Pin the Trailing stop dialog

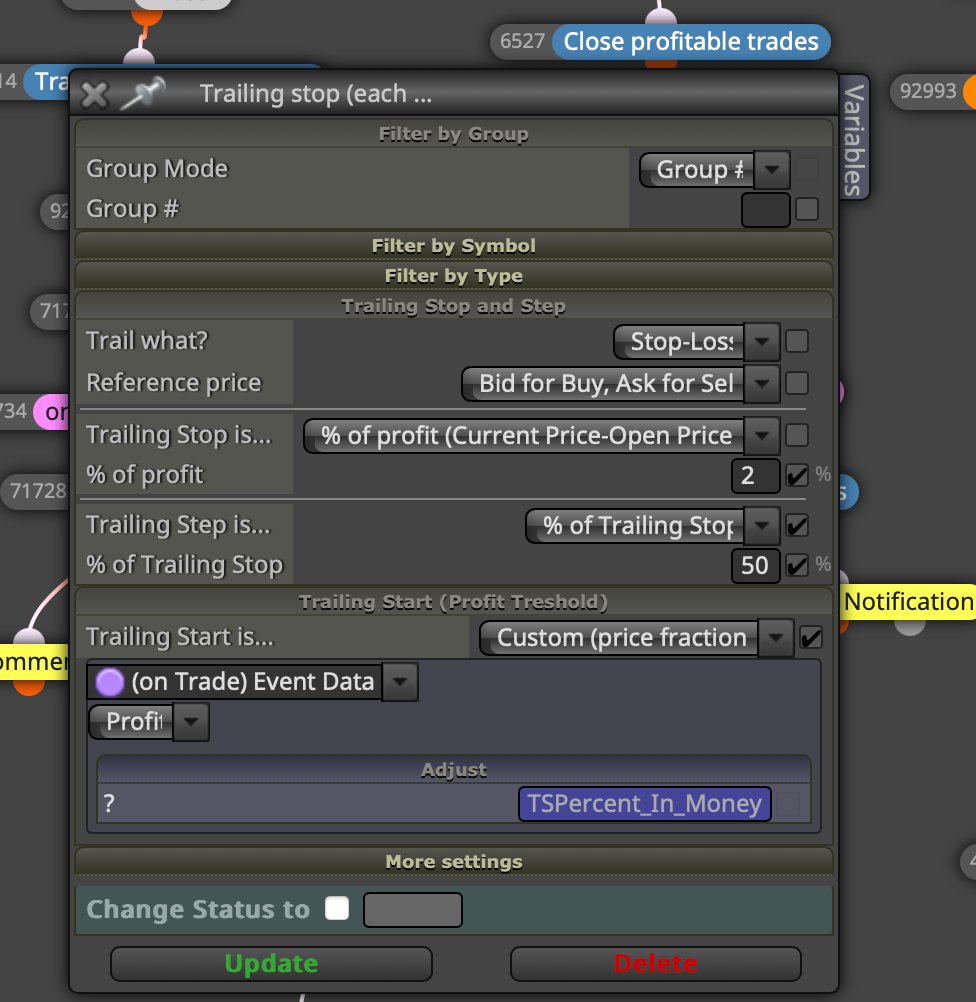pos(143,93)
